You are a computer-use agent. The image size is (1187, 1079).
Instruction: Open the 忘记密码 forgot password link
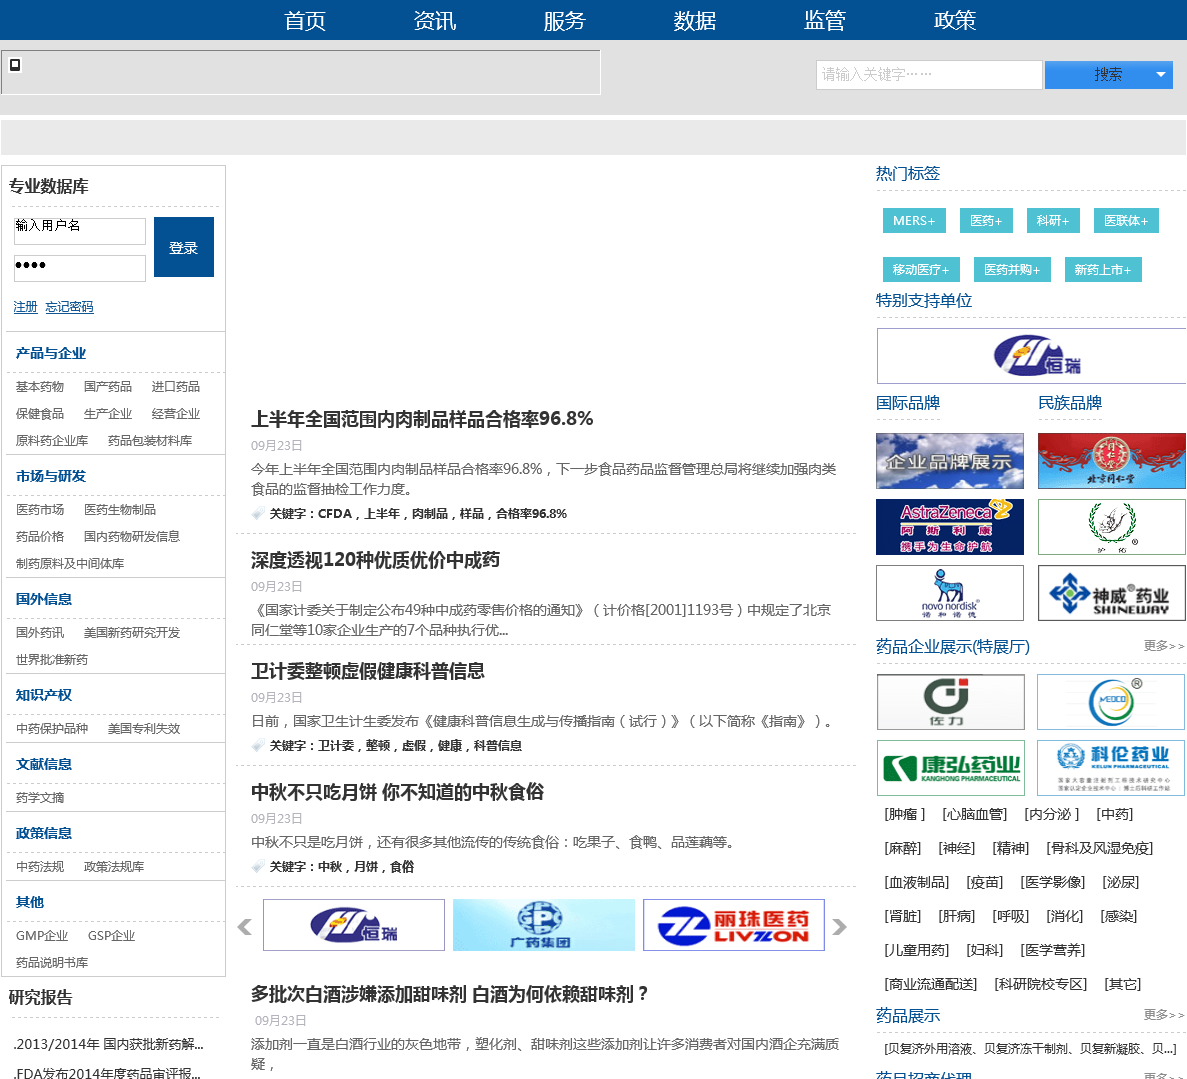(70, 307)
